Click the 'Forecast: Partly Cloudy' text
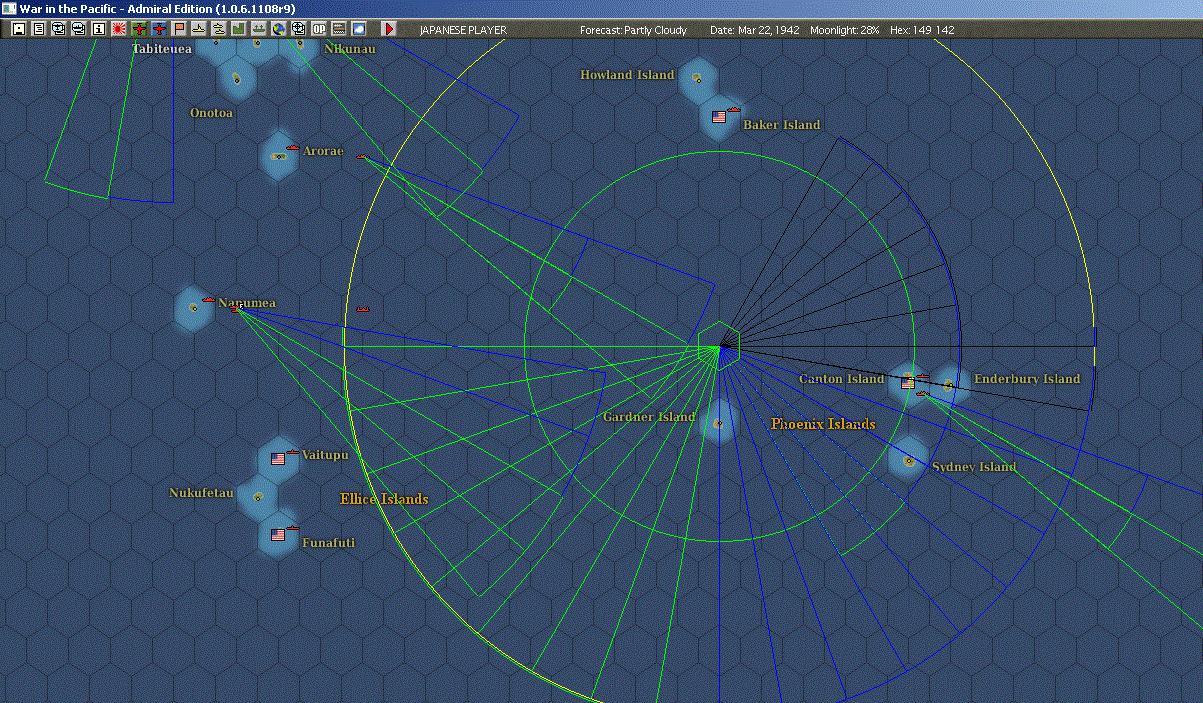The height and width of the screenshot is (703, 1203). [634, 30]
